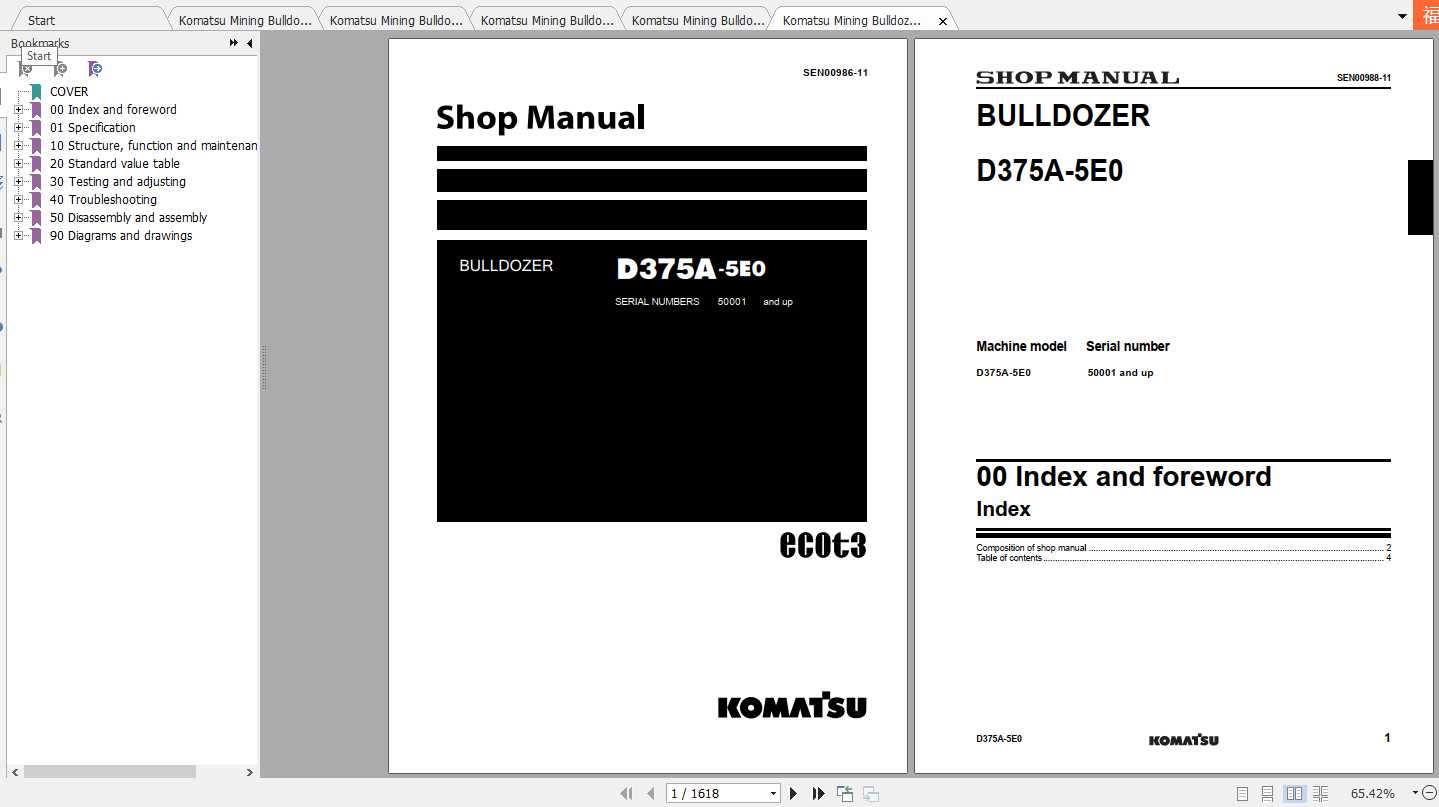Decrease zoom with the minus control
Viewport: 1439px width, 807px height.
(x=1431, y=793)
